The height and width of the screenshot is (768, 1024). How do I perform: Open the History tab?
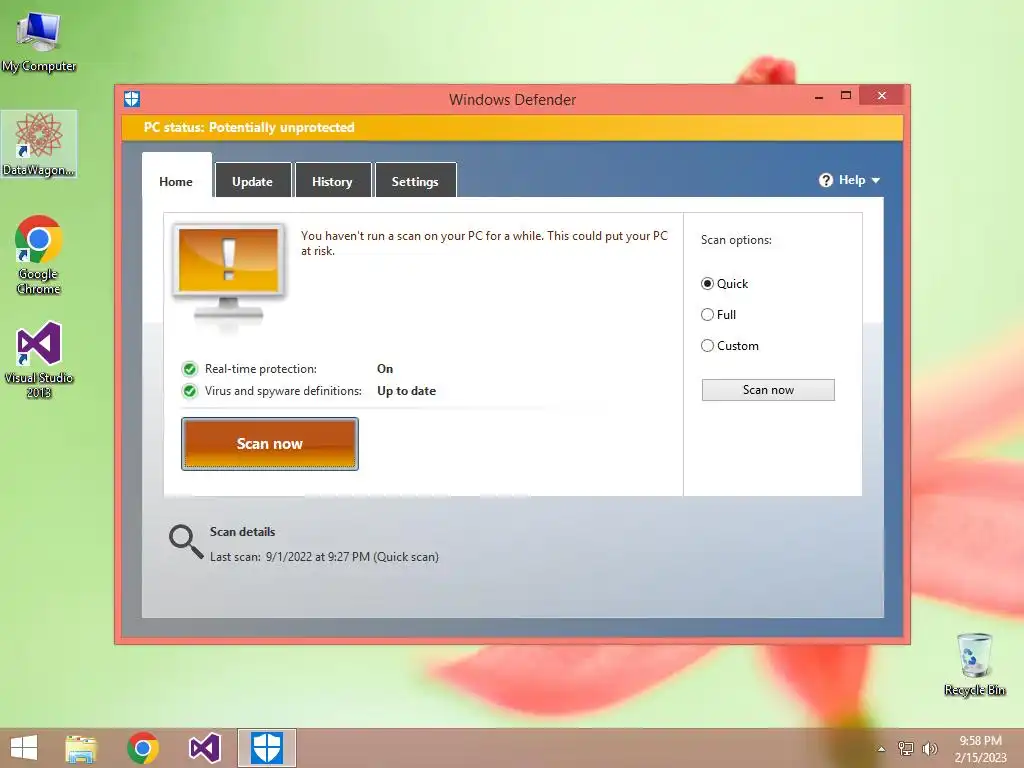click(x=332, y=182)
